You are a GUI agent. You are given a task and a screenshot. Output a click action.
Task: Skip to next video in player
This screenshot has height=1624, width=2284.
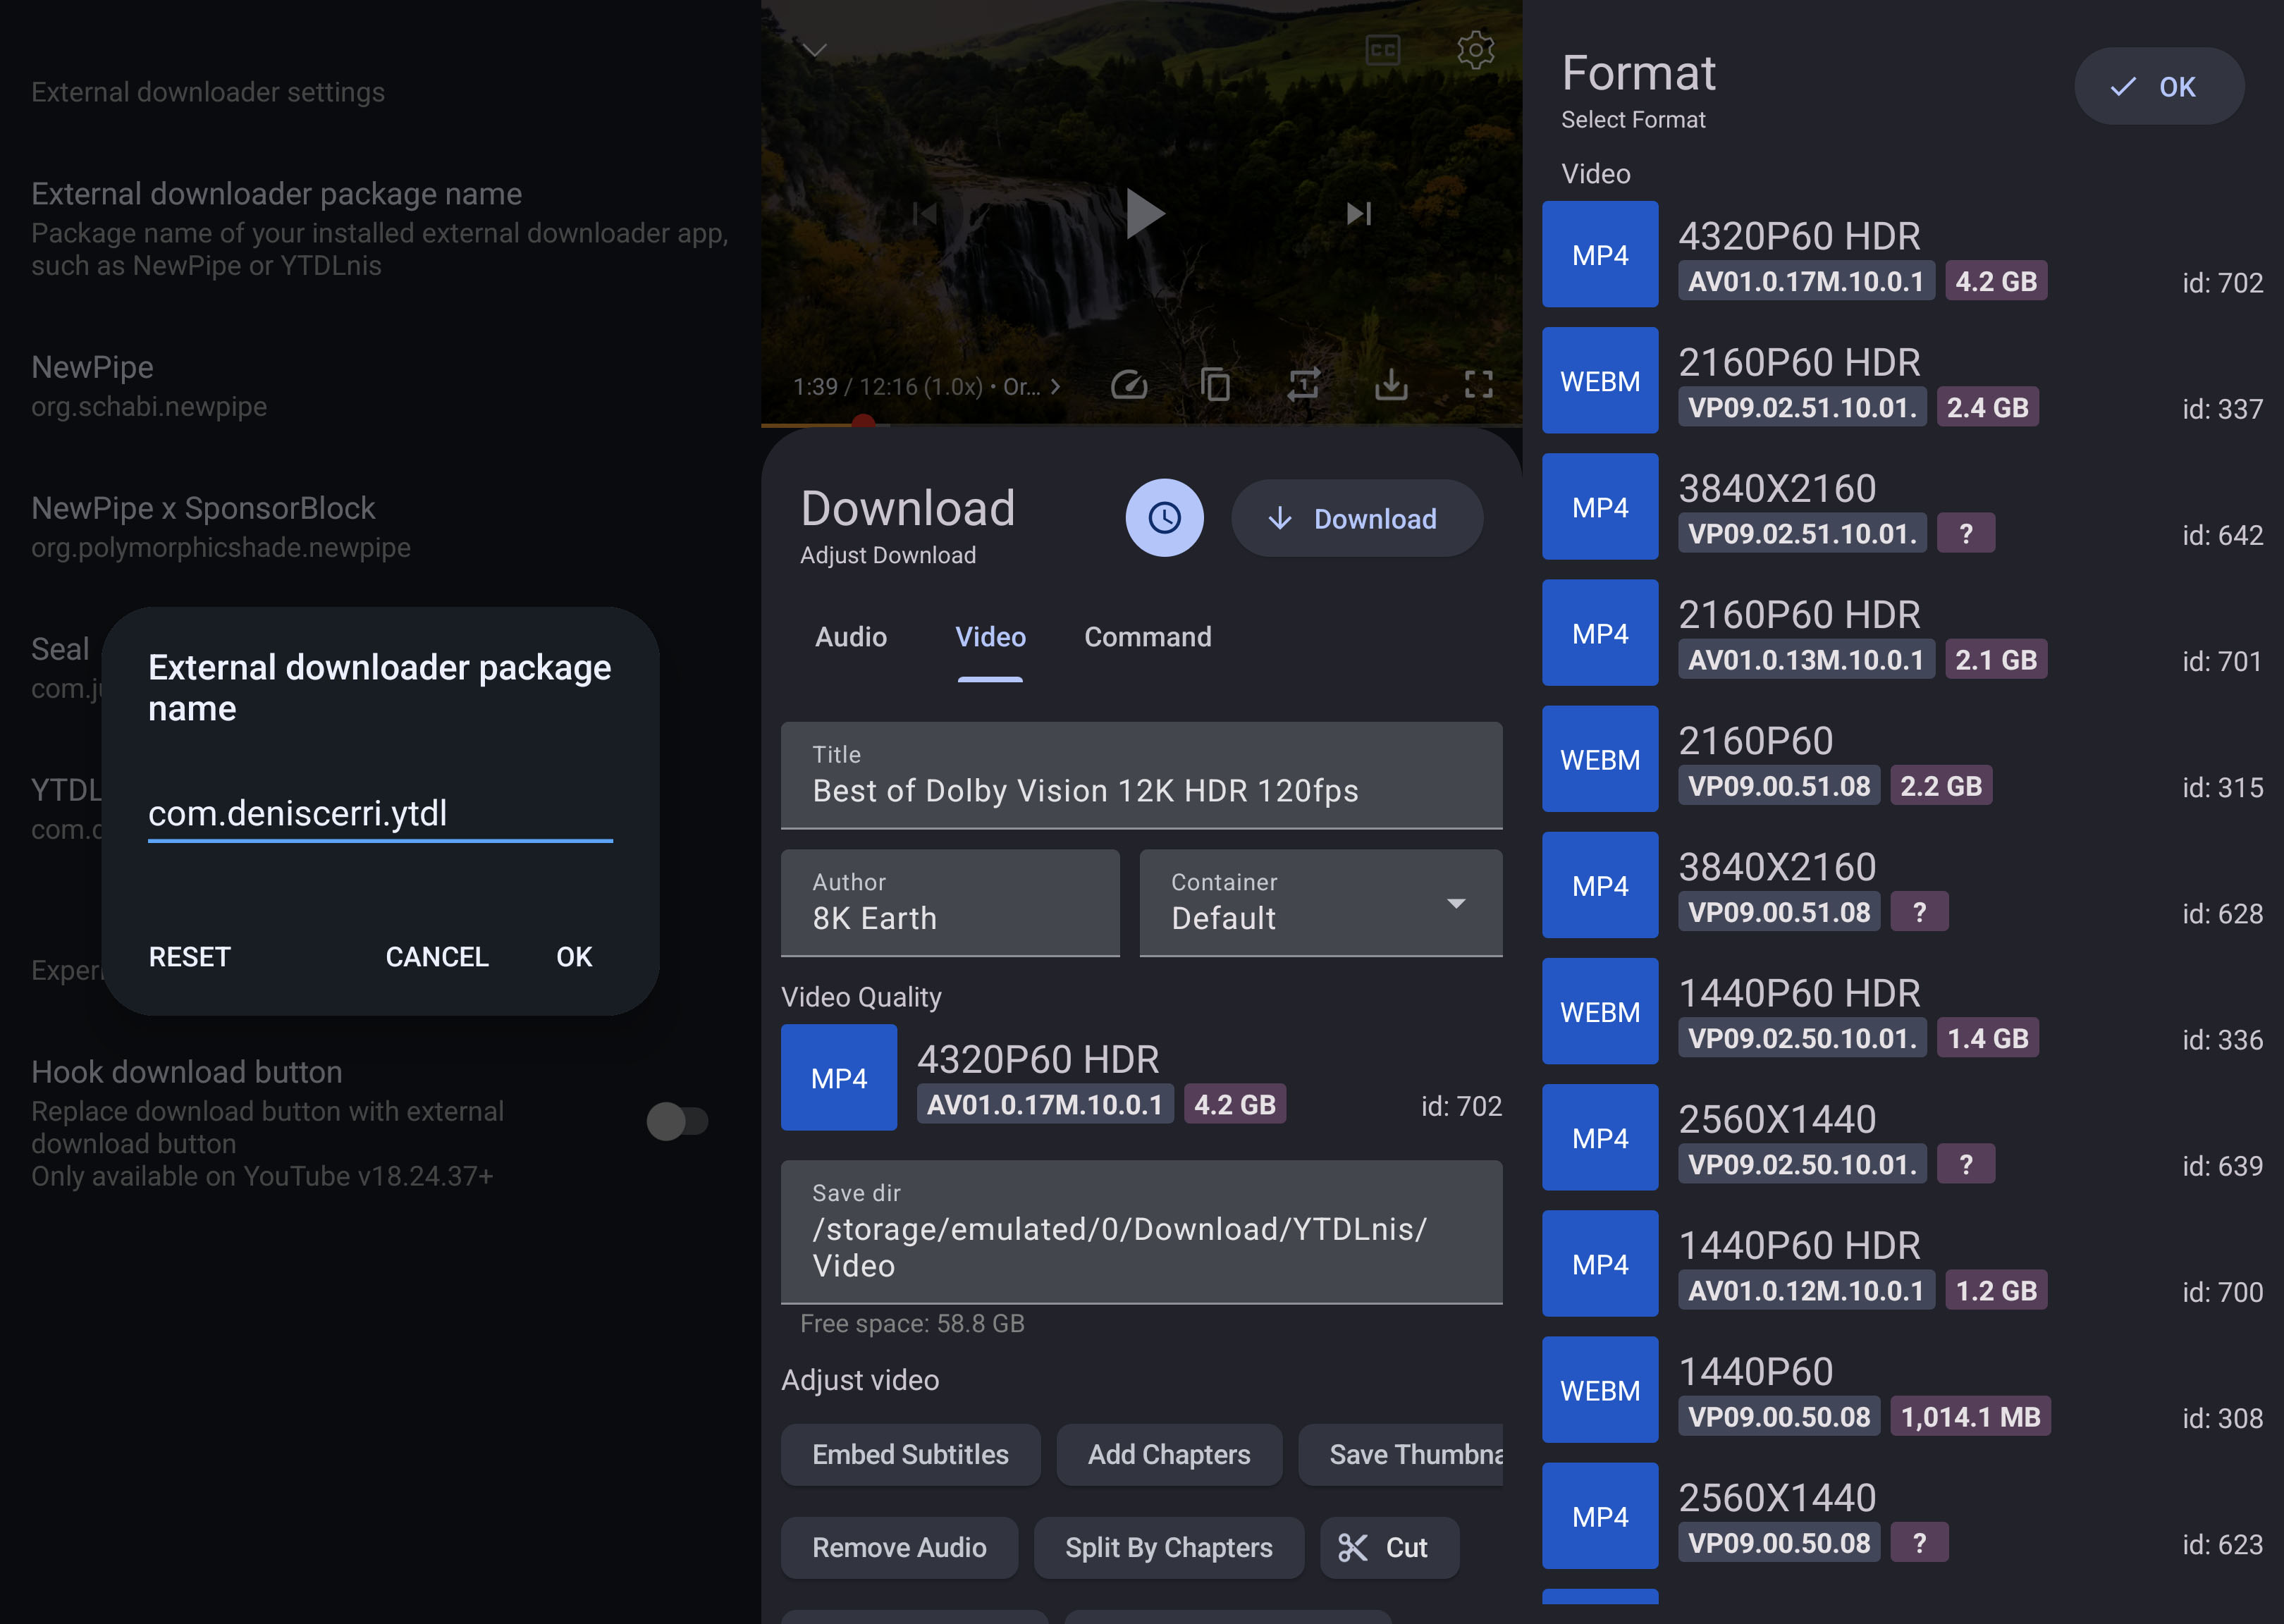coord(1358,214)
